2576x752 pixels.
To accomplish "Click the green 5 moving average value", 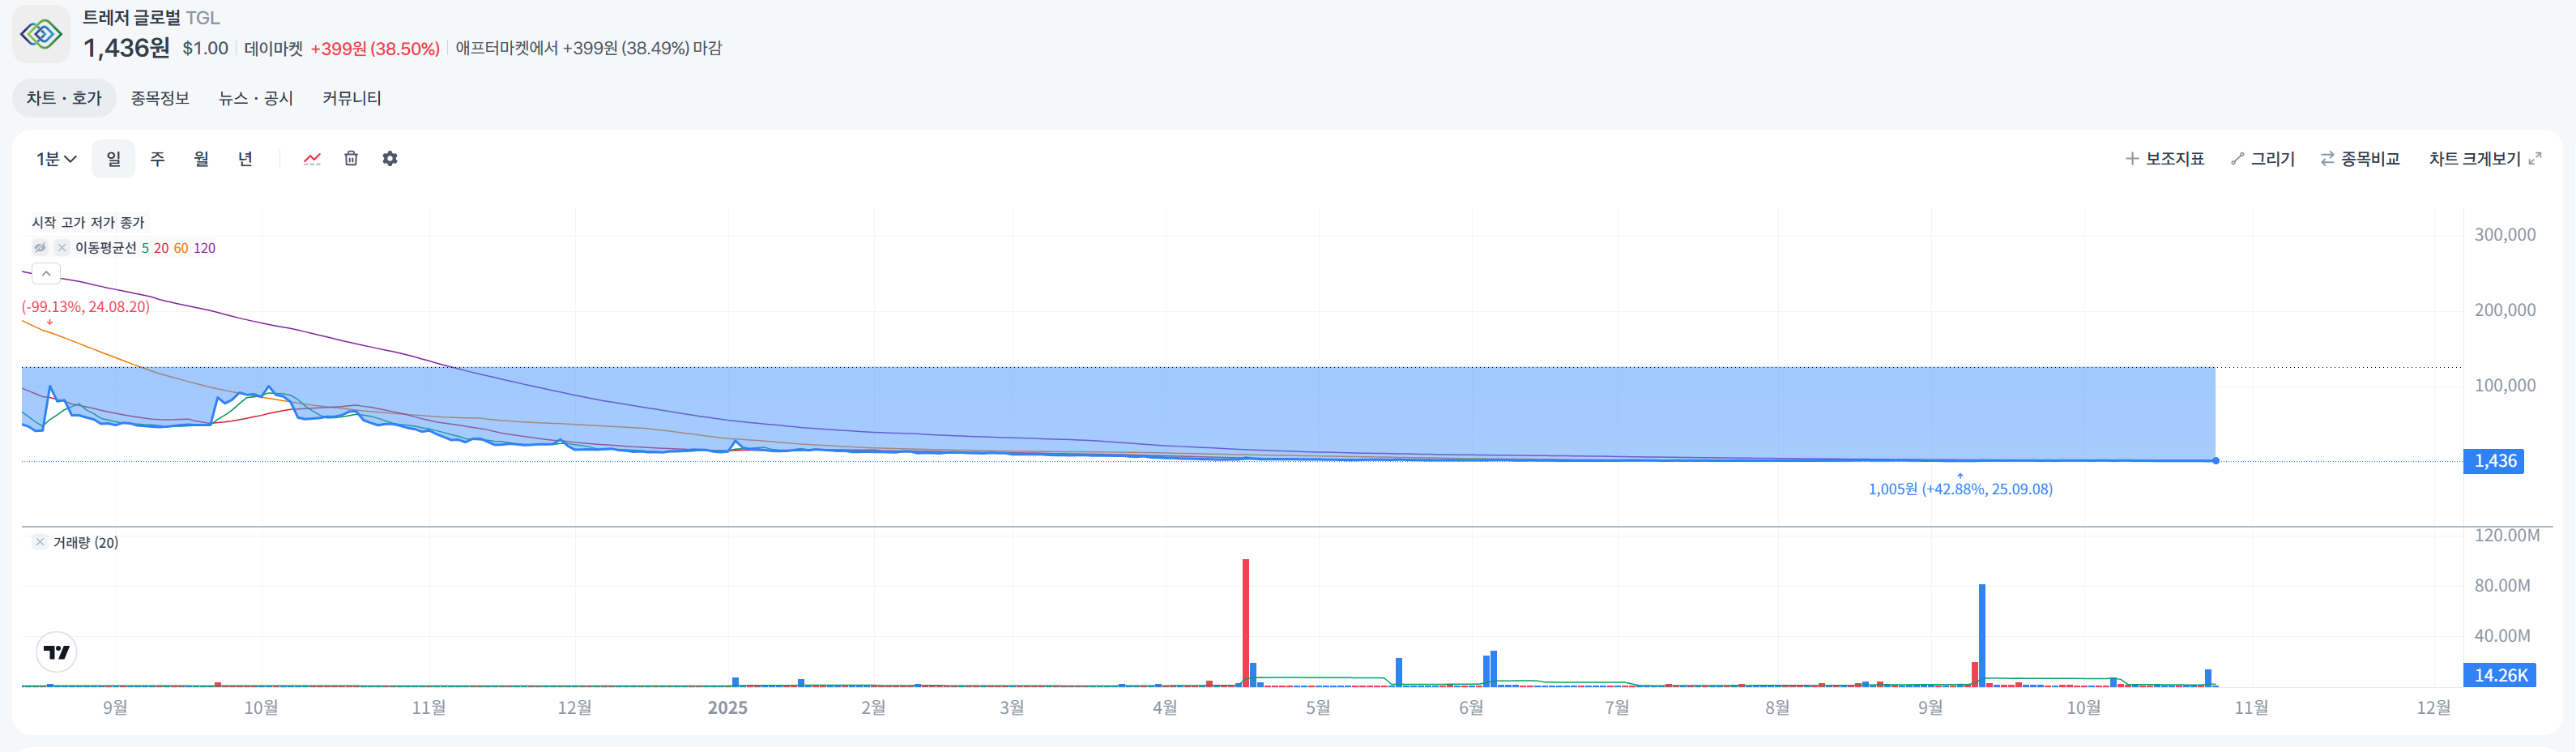I will click(145, 248).
